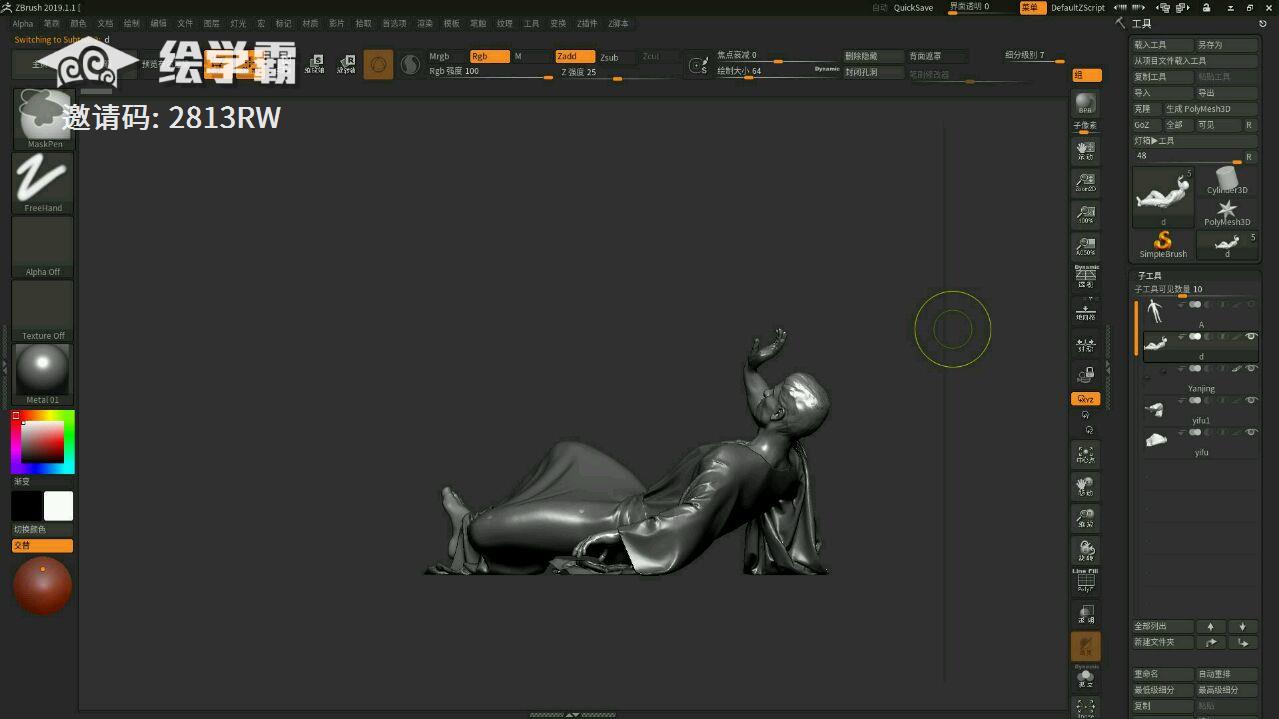The image size is (1279, 719).
Task: Toggle the Rgb button
Action: click(x=489, y=57)
